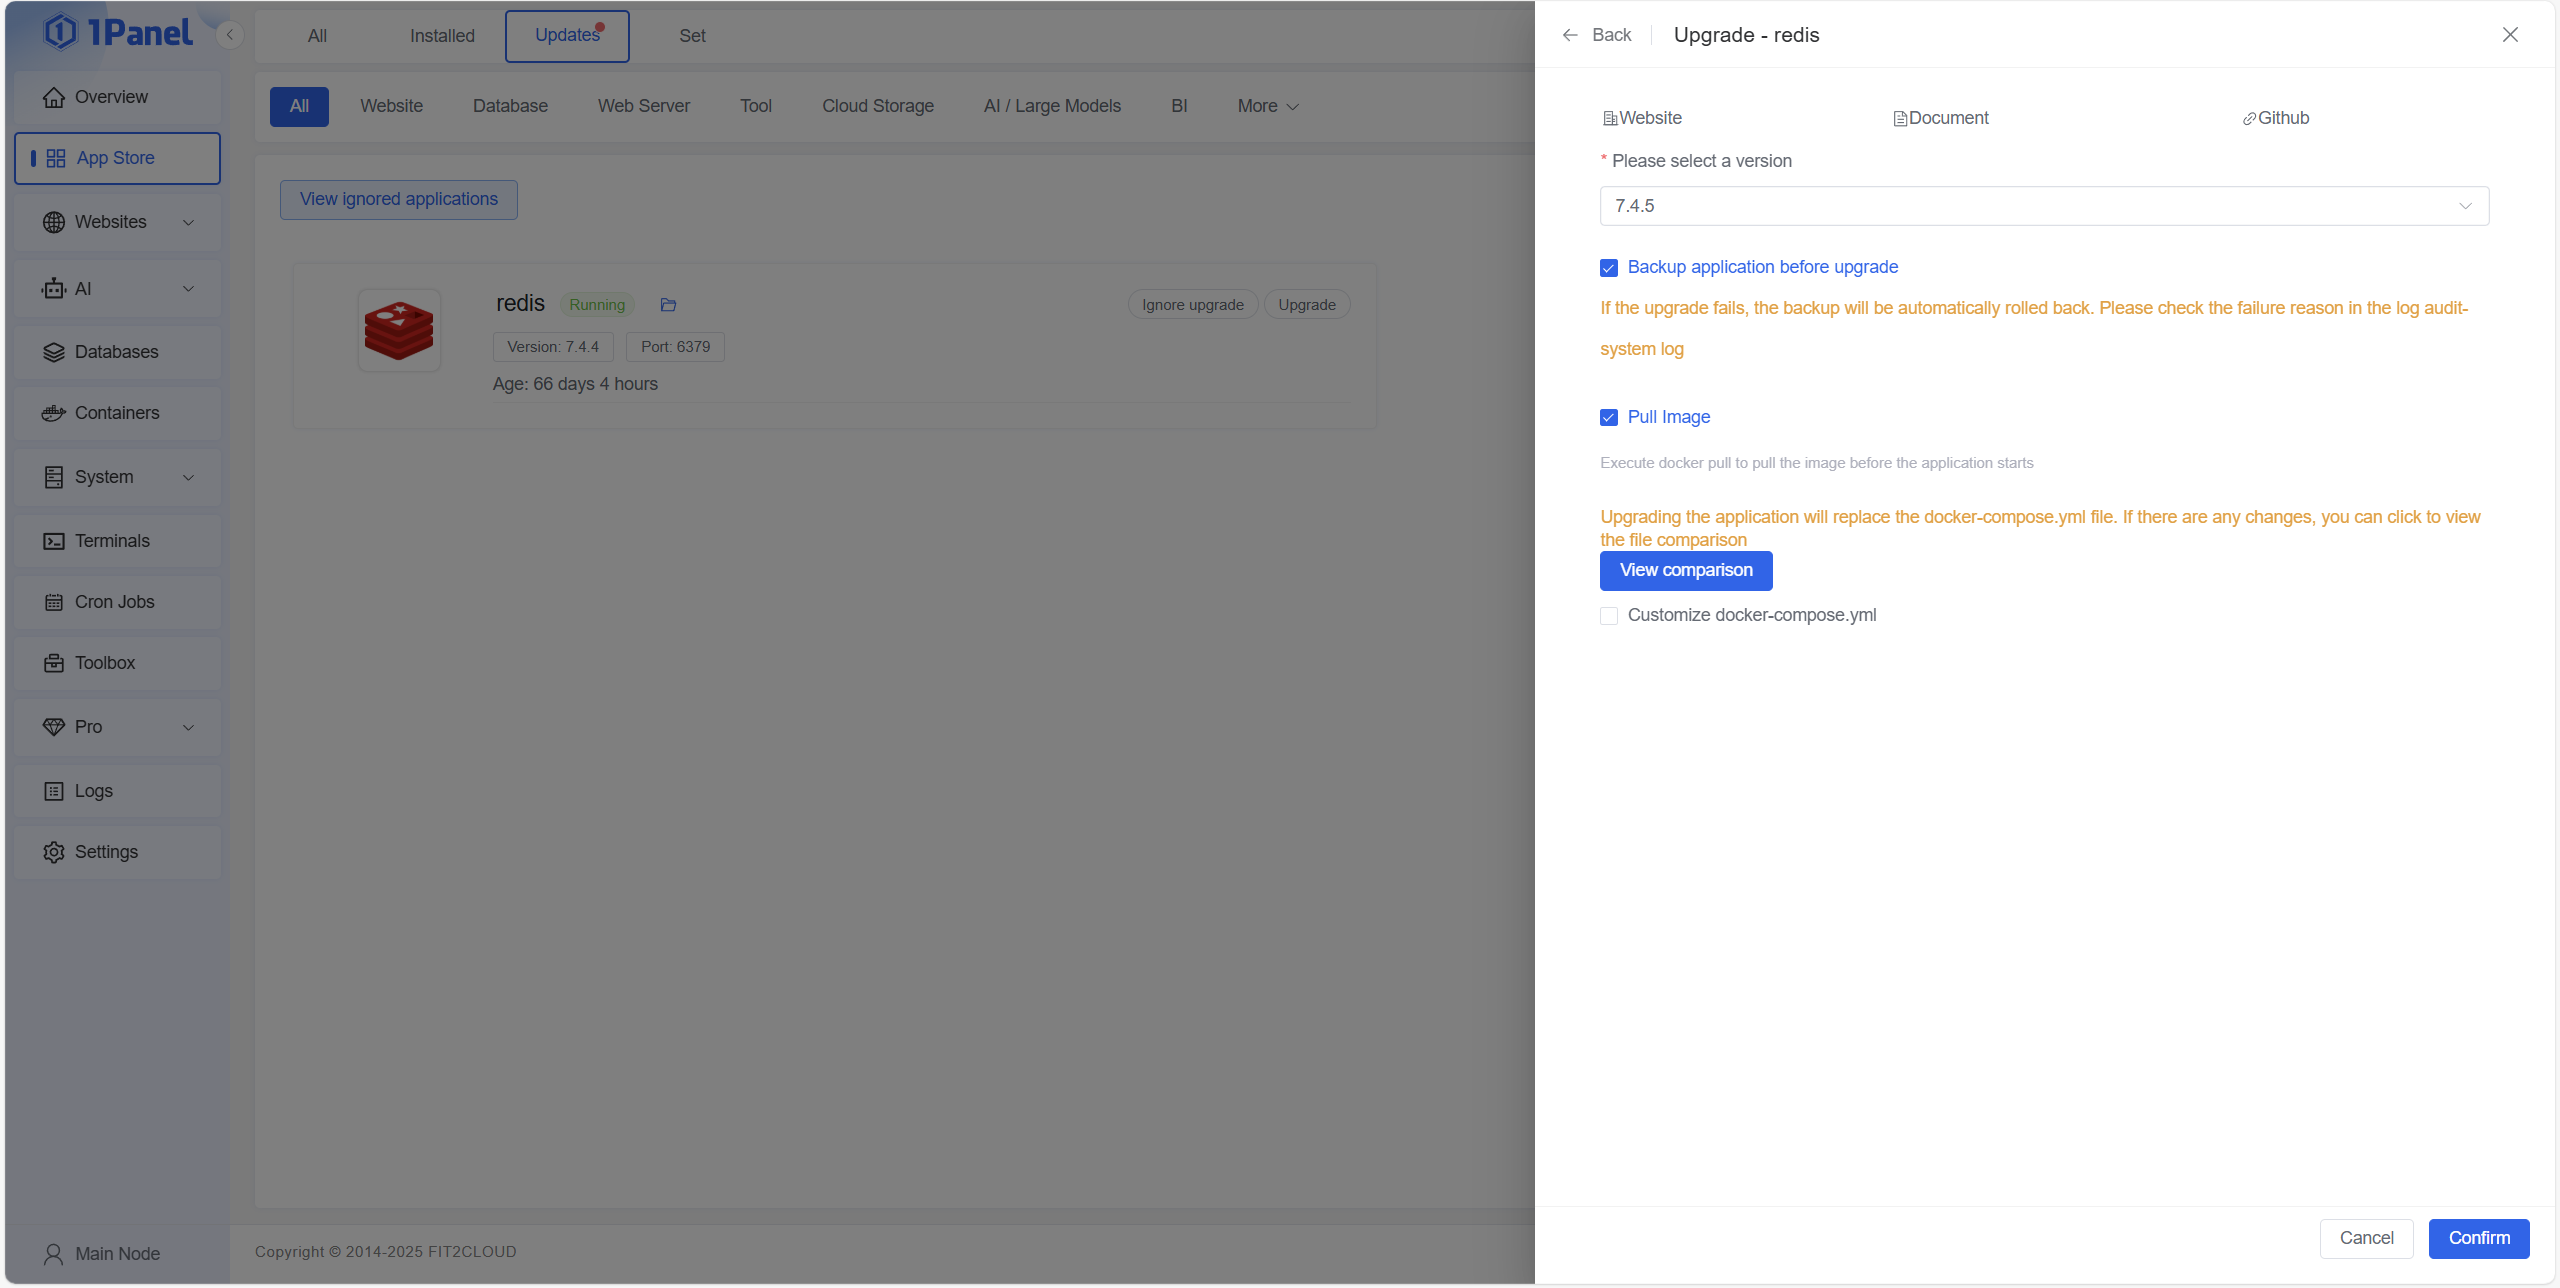Screen dimensions: 2560x1288
Task: Click the Cron Jobs calendar icon
Action: [x=54, y=602]
